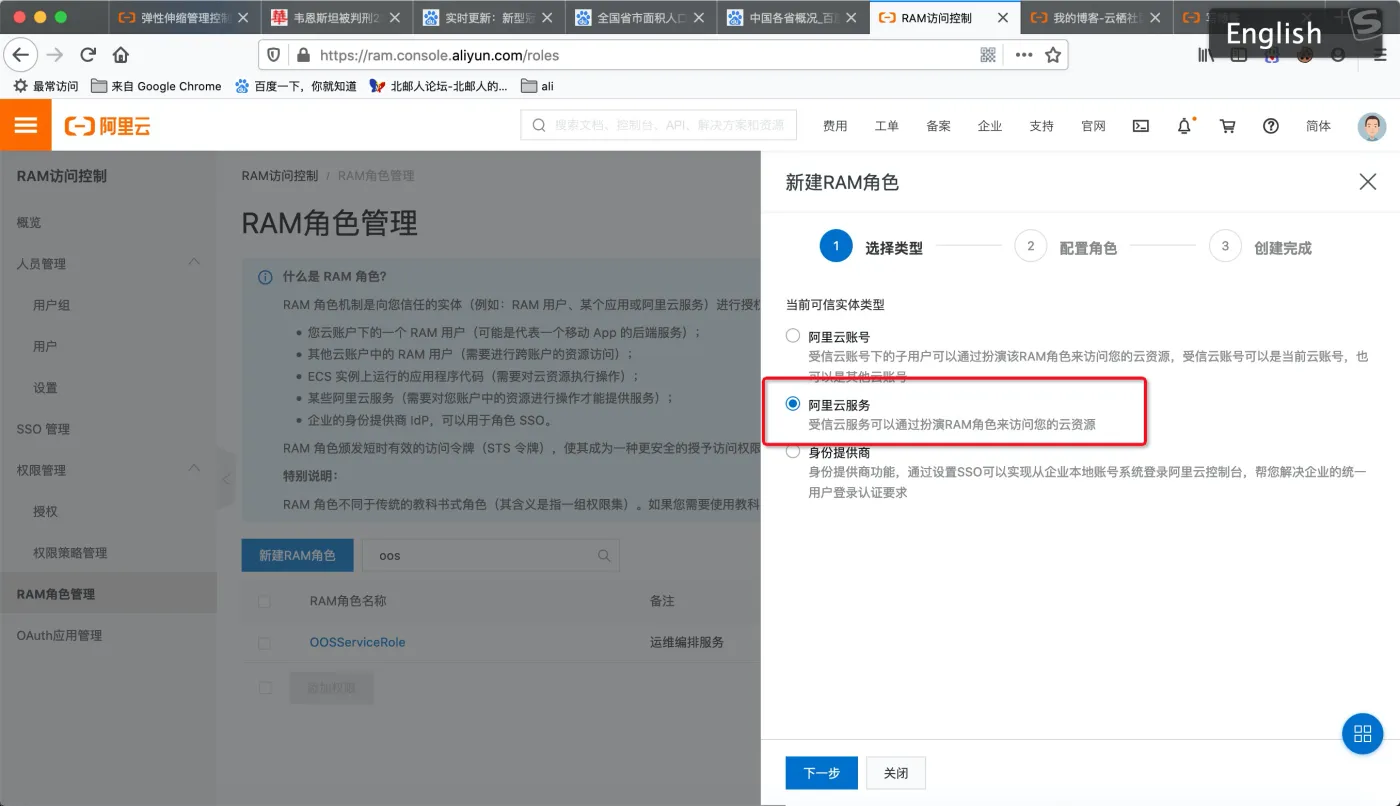Switch to 韦恩斯坦被判刑 browser tab

(338, 18)
